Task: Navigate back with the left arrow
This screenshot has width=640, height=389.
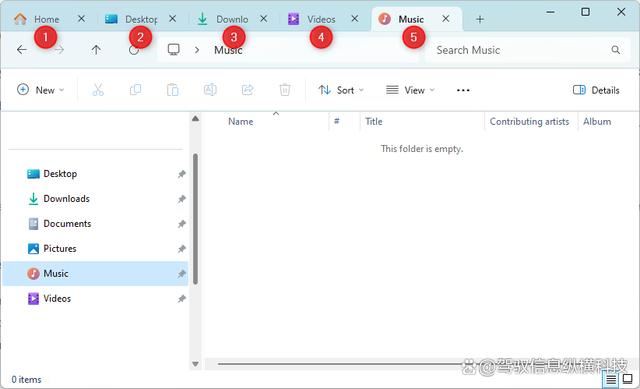Action: 22,50
